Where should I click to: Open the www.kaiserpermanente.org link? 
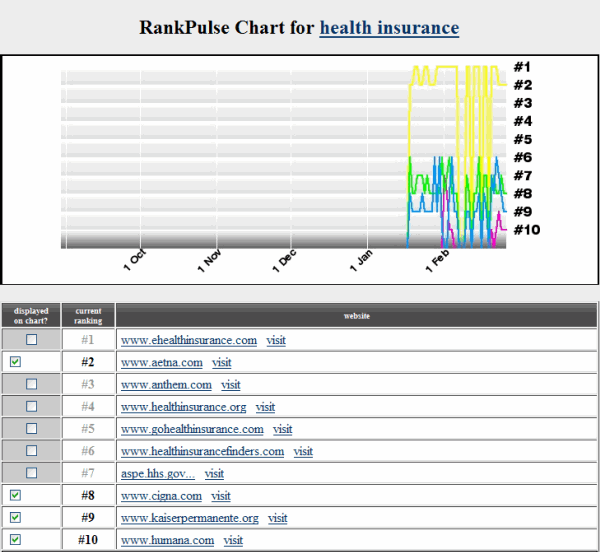click(190, 518)
